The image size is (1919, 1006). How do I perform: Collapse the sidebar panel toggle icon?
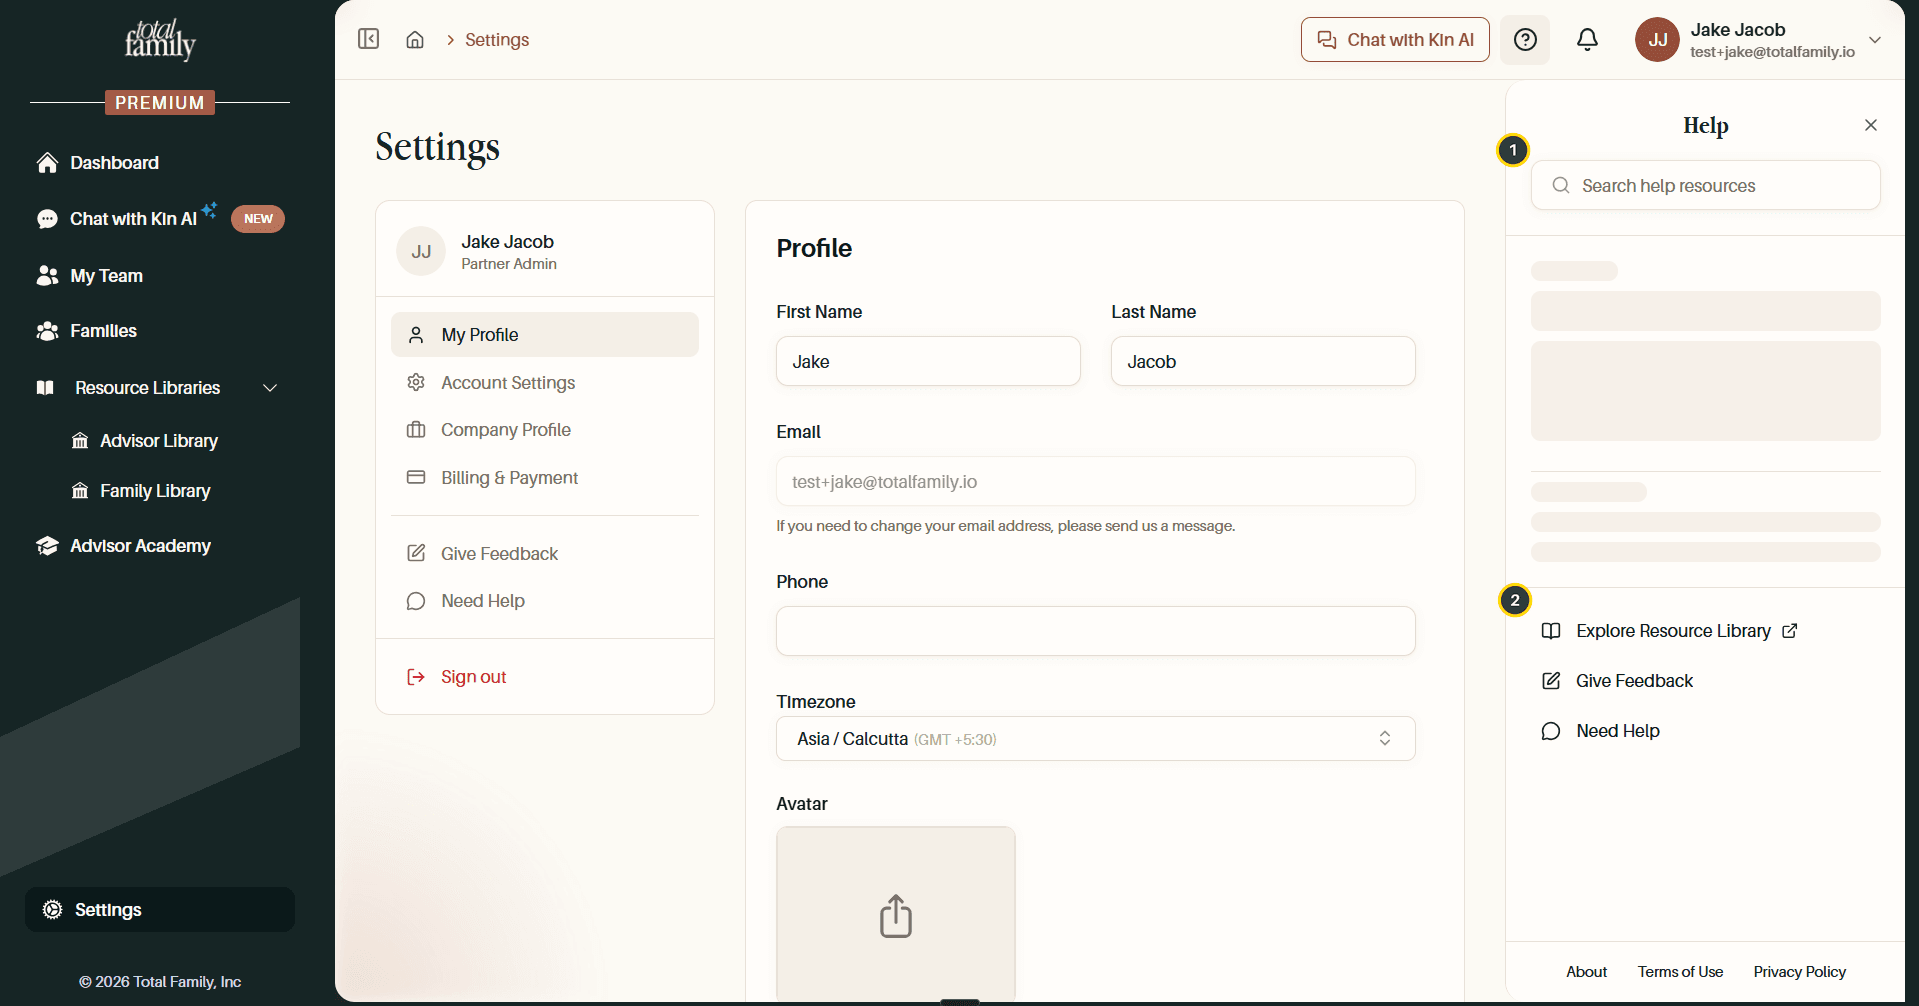click(x=369, y=39)
